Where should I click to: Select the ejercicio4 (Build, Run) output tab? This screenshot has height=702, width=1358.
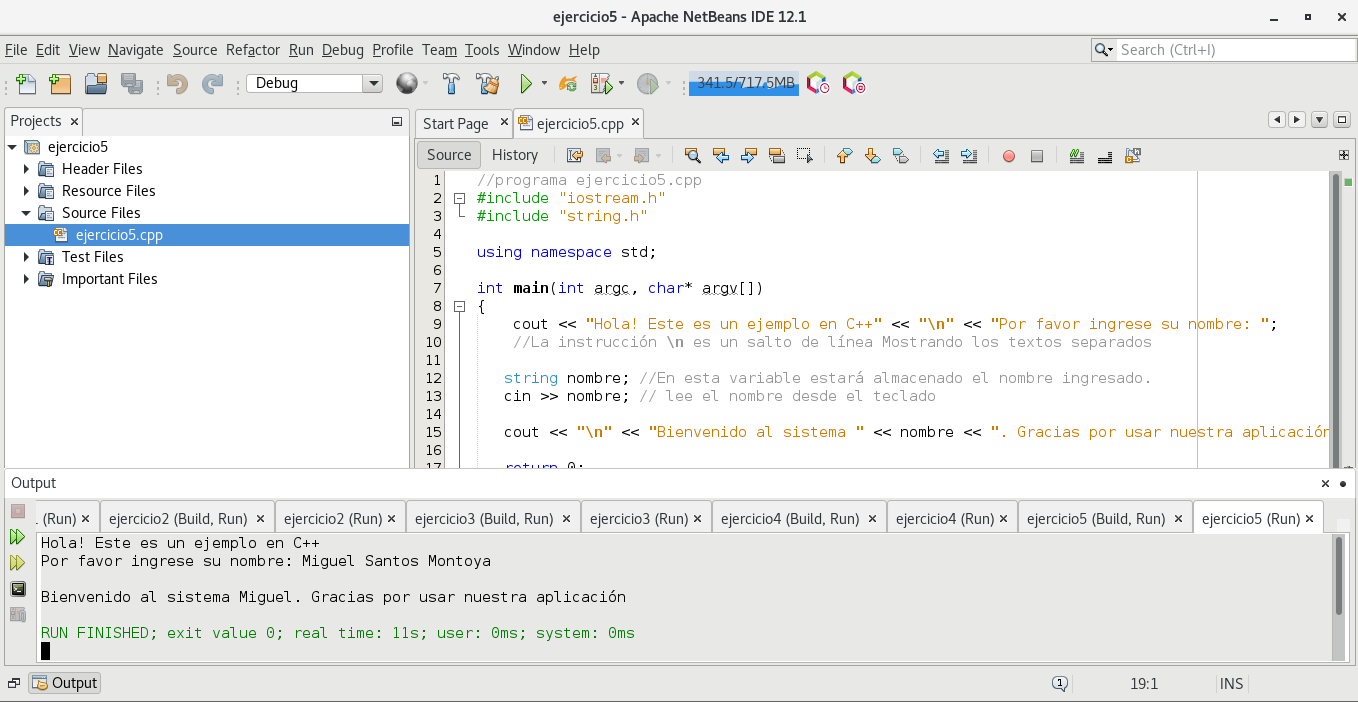coord(789,519)
